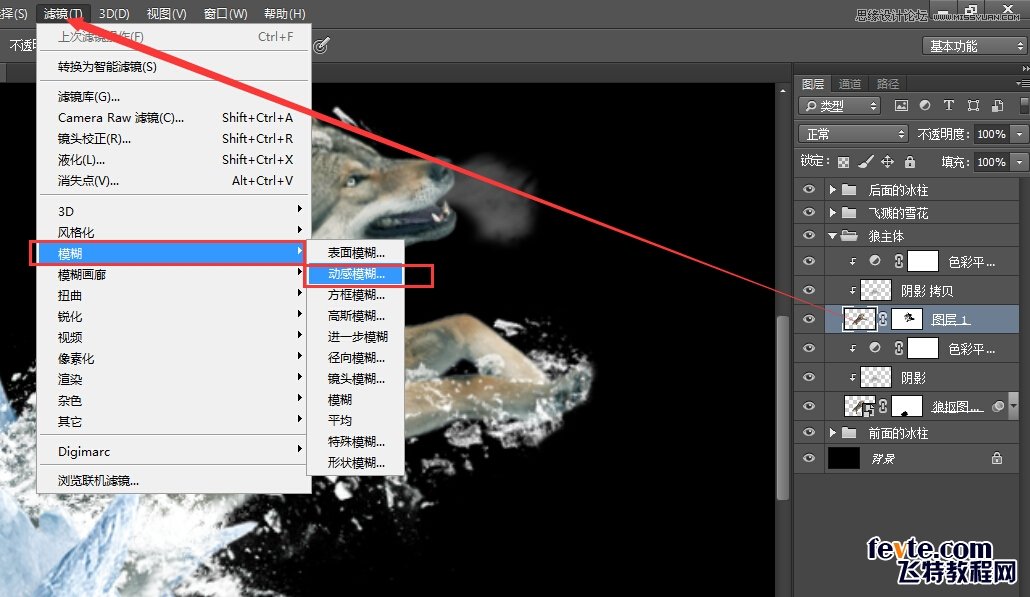
Task: Hide the 后面的冰柱 group
Action: coord(809,189)
